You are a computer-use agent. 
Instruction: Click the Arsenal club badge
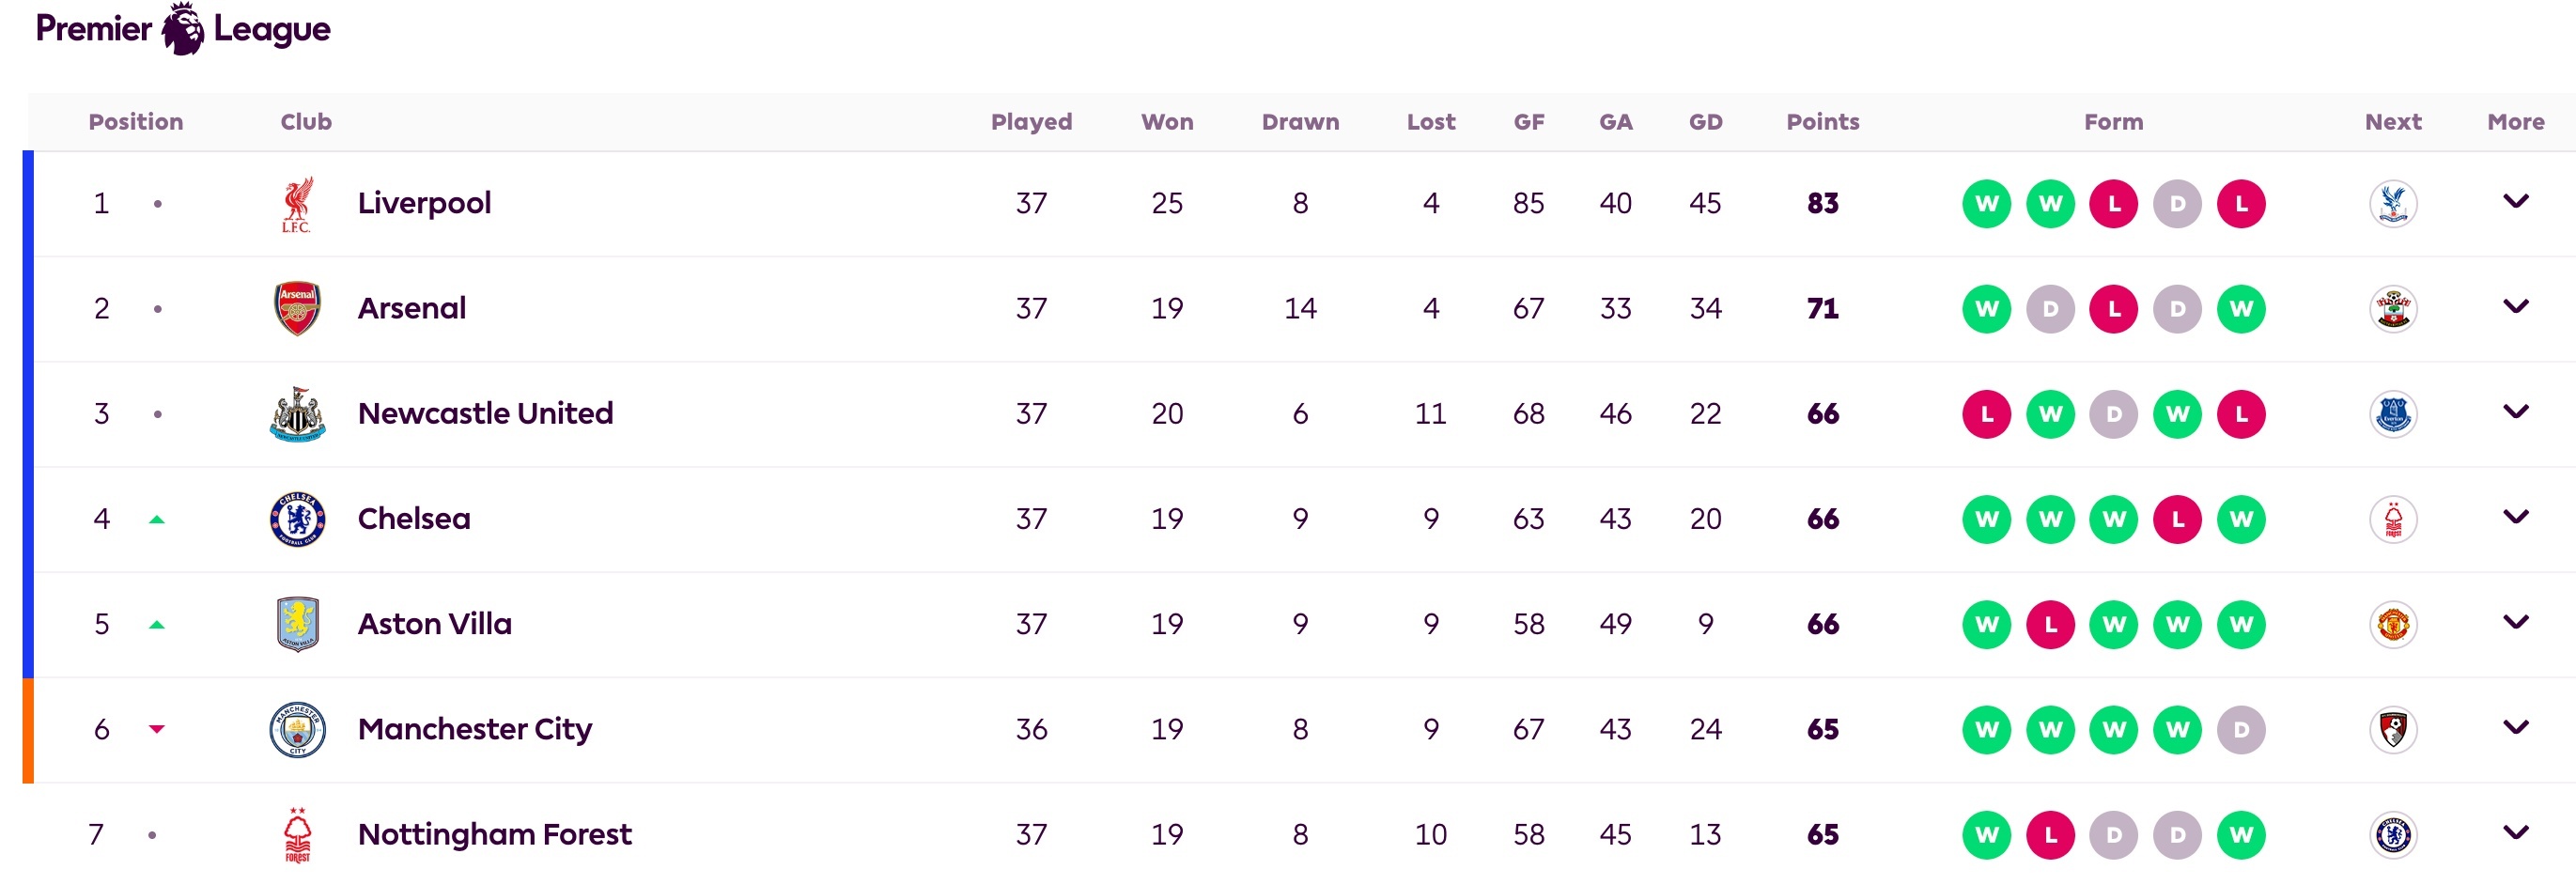click(x=297, y=309)
